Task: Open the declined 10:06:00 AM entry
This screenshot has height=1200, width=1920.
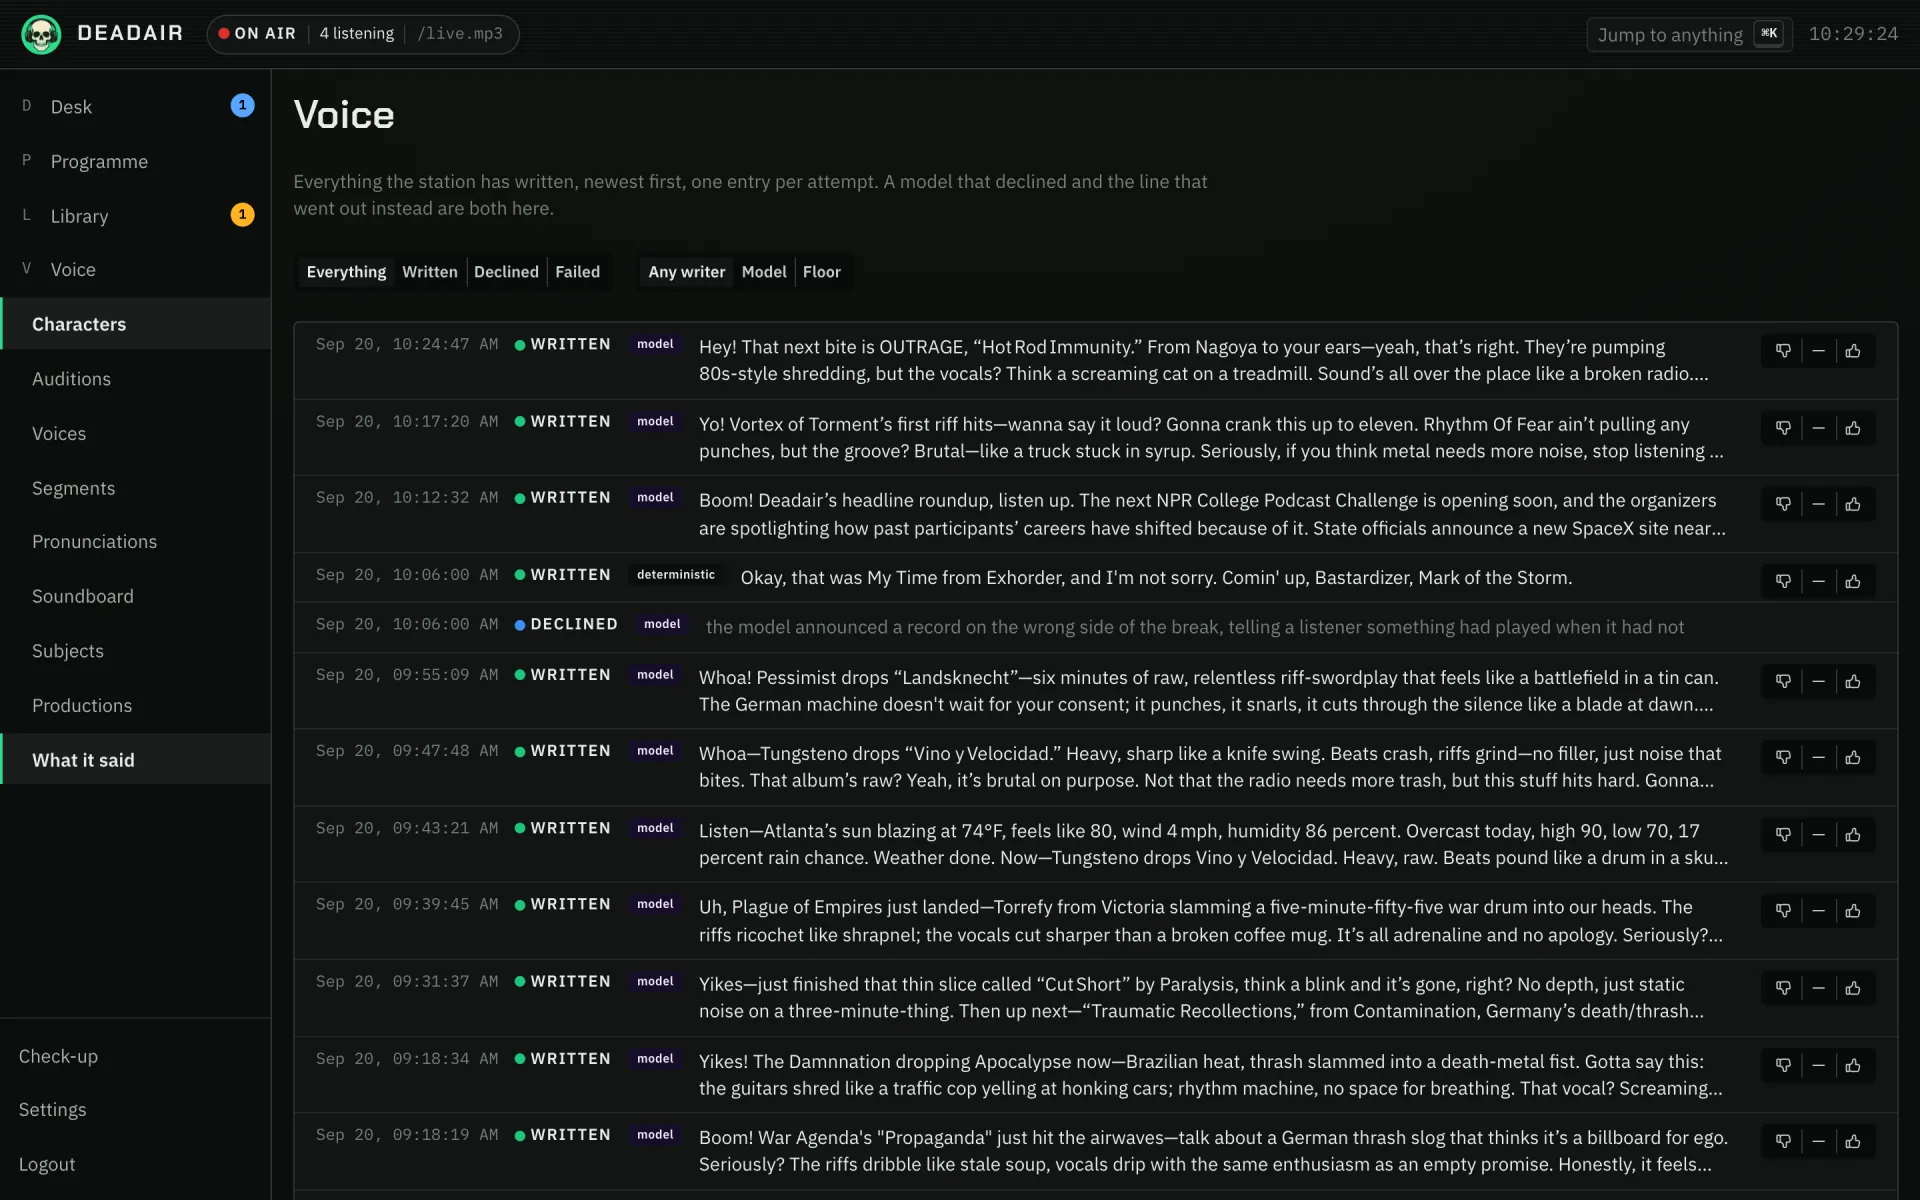Action: tap(1095, 627)
